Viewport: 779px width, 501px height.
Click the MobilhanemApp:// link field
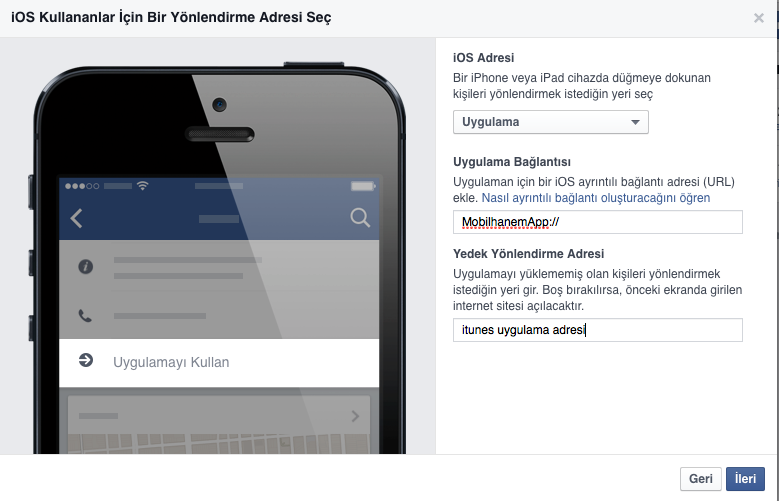point(598,222)
